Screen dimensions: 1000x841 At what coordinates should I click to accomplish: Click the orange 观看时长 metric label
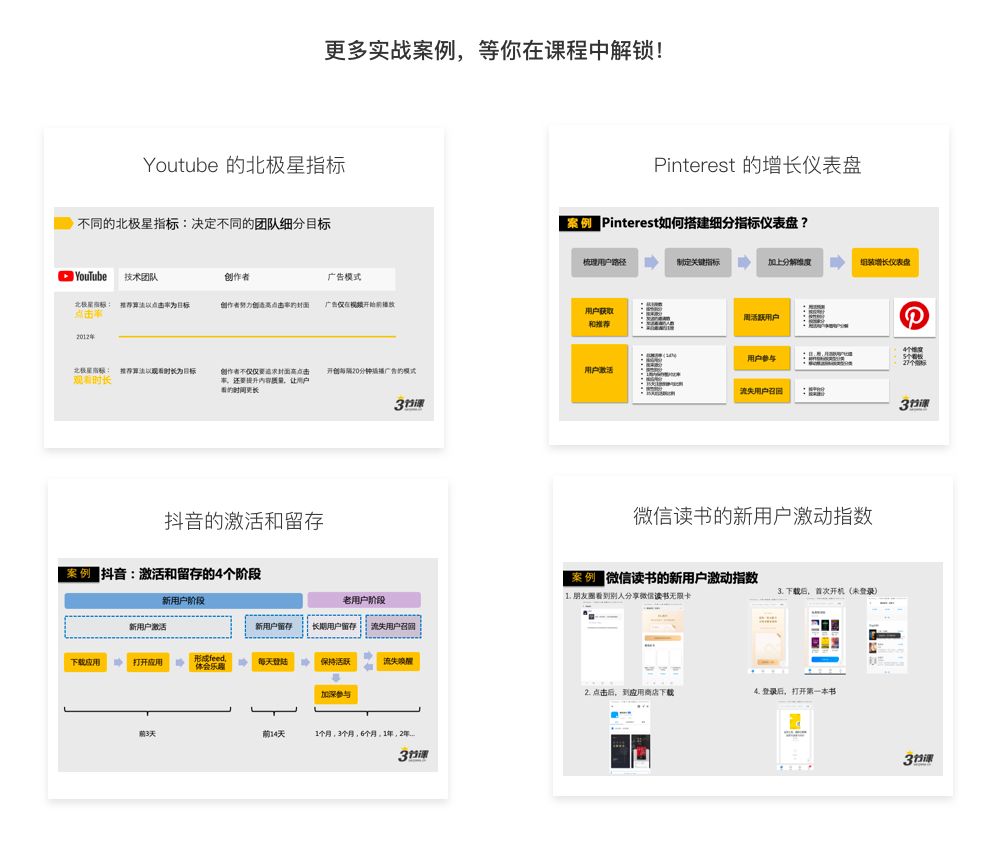(x=92, y=380)
